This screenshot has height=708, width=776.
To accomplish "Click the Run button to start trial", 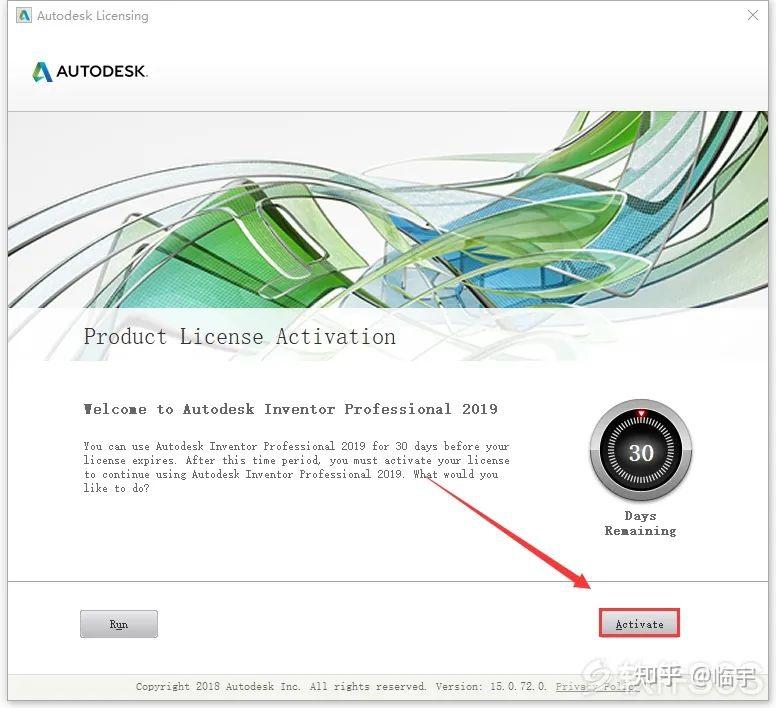I will tap(119, 624).
